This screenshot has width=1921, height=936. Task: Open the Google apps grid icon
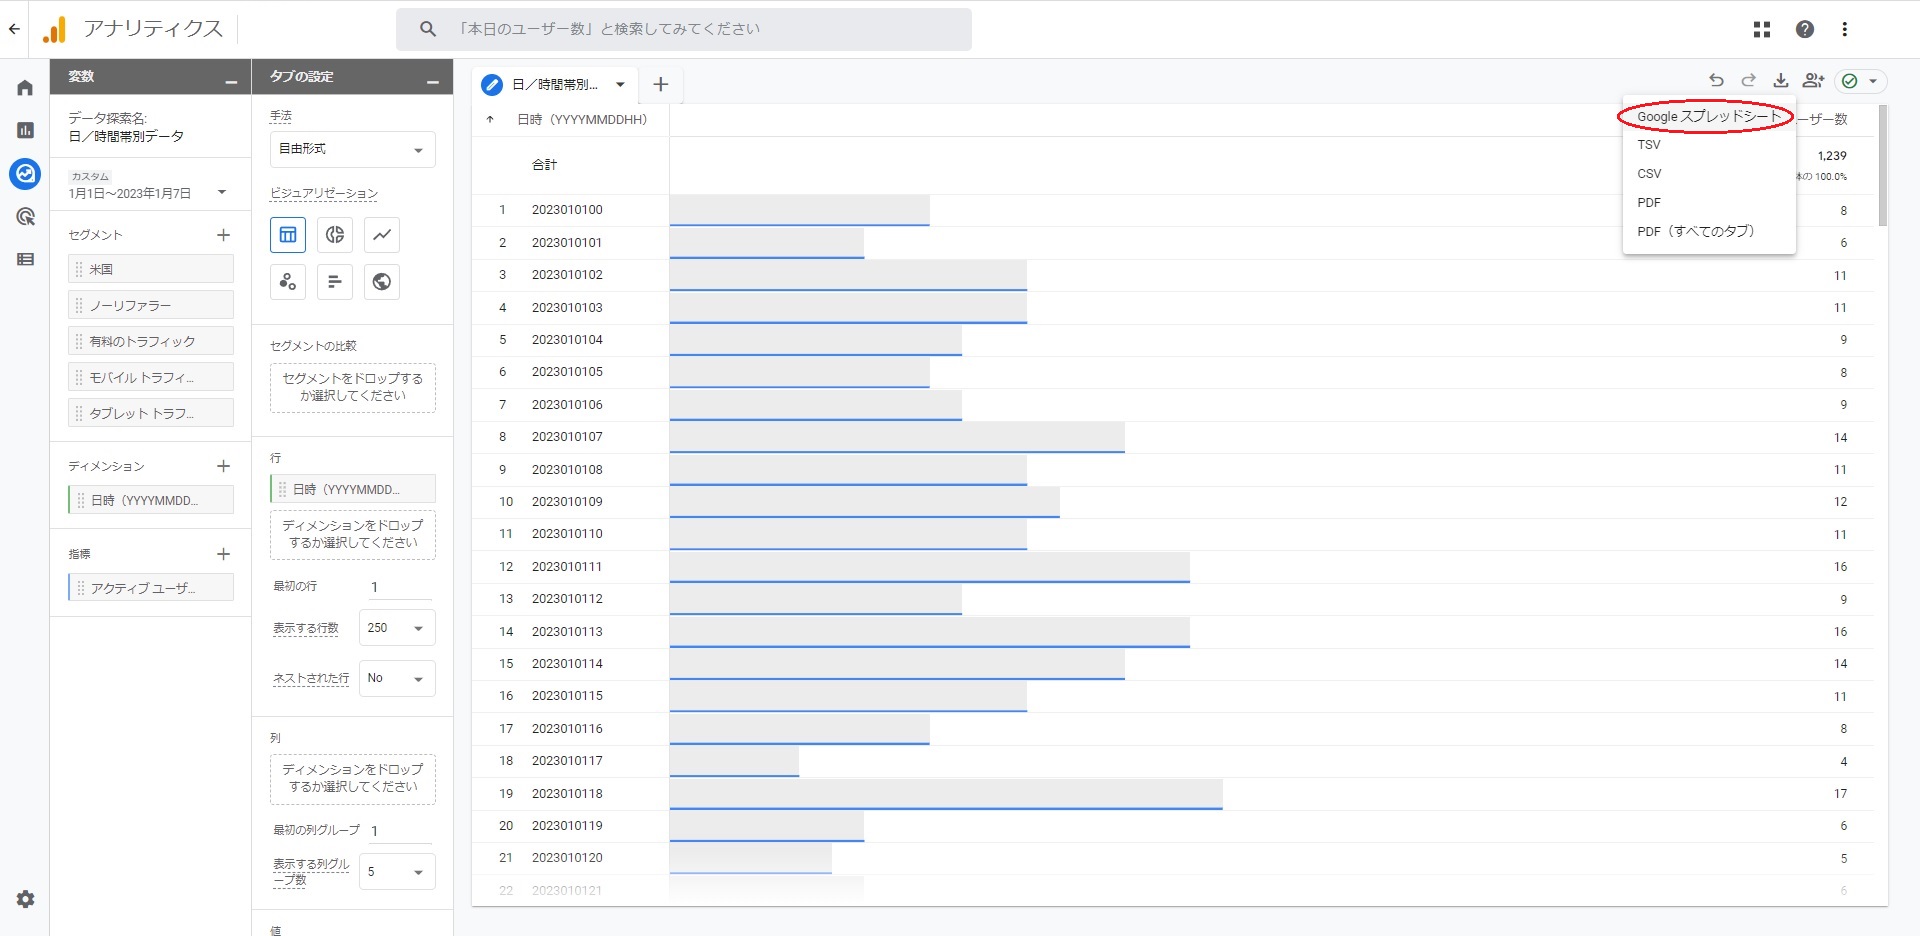1762,29
